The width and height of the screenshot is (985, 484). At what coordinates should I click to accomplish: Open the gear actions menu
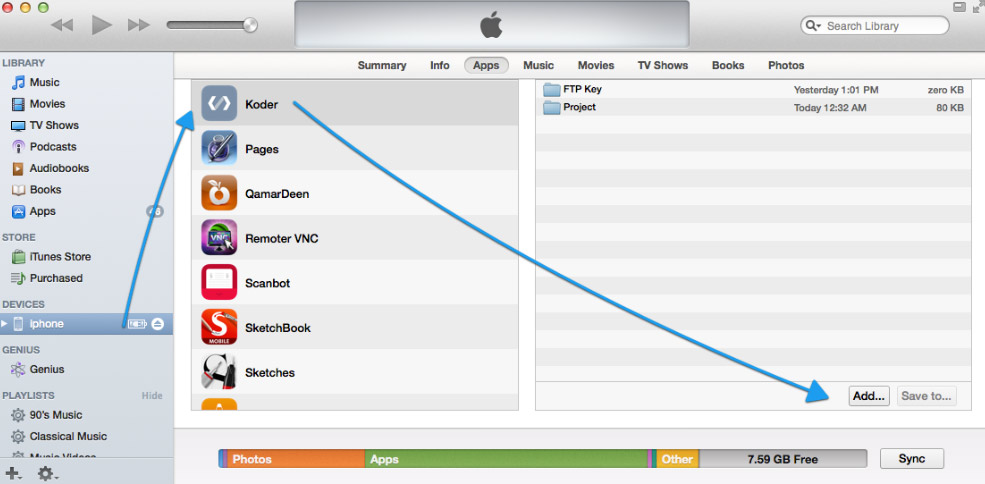[48, 473]
